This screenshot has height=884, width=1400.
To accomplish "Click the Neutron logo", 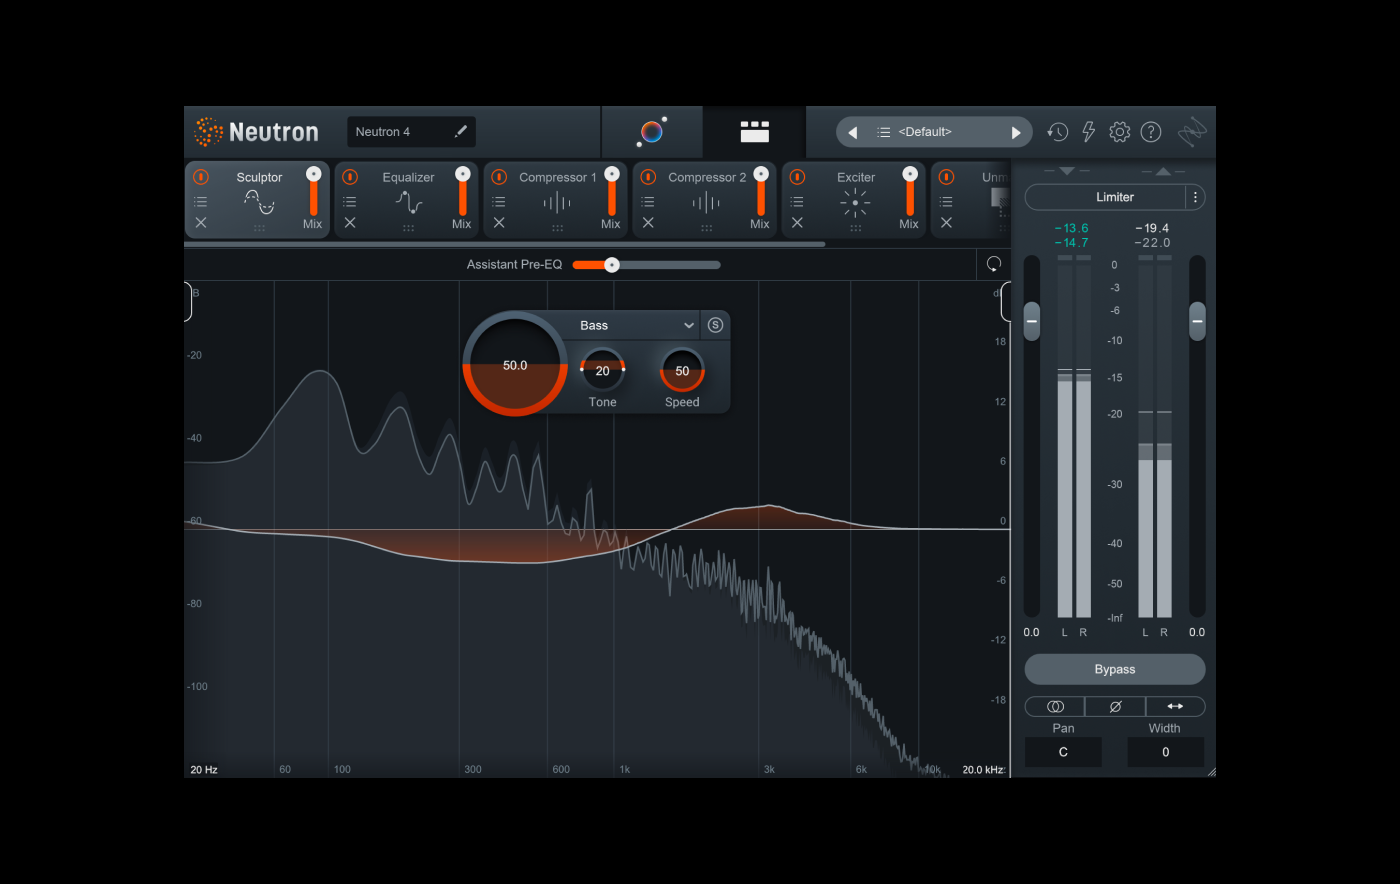I will [x=256, y=132].
